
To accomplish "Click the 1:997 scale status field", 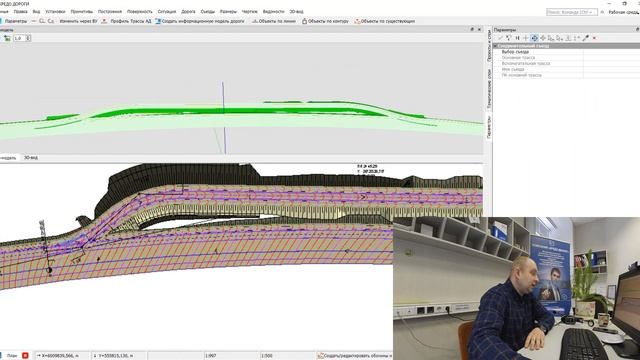I will pyautogui.click(x=231, y=356).
